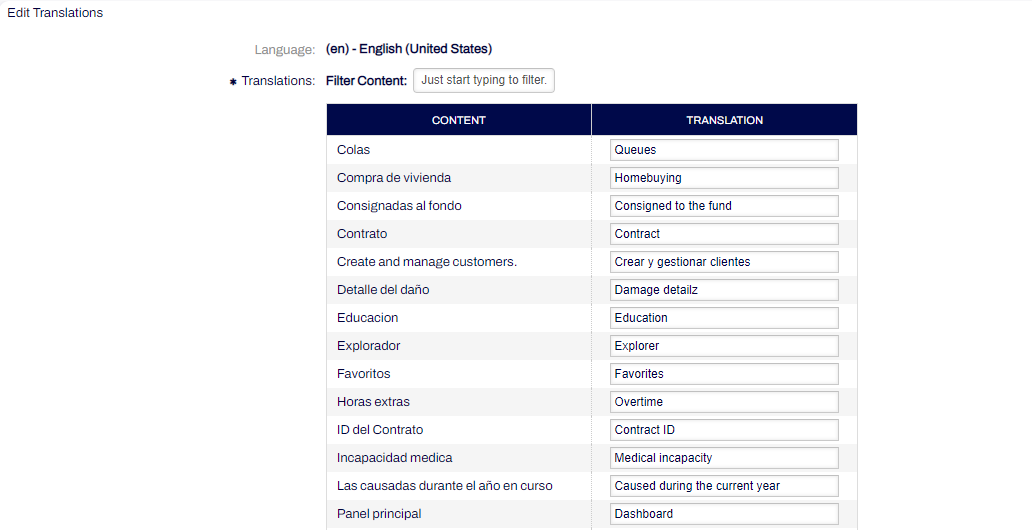This screenshot has width=1032, height=530.
Task: Edit the translation field containing Education
Action: point(724,318)
